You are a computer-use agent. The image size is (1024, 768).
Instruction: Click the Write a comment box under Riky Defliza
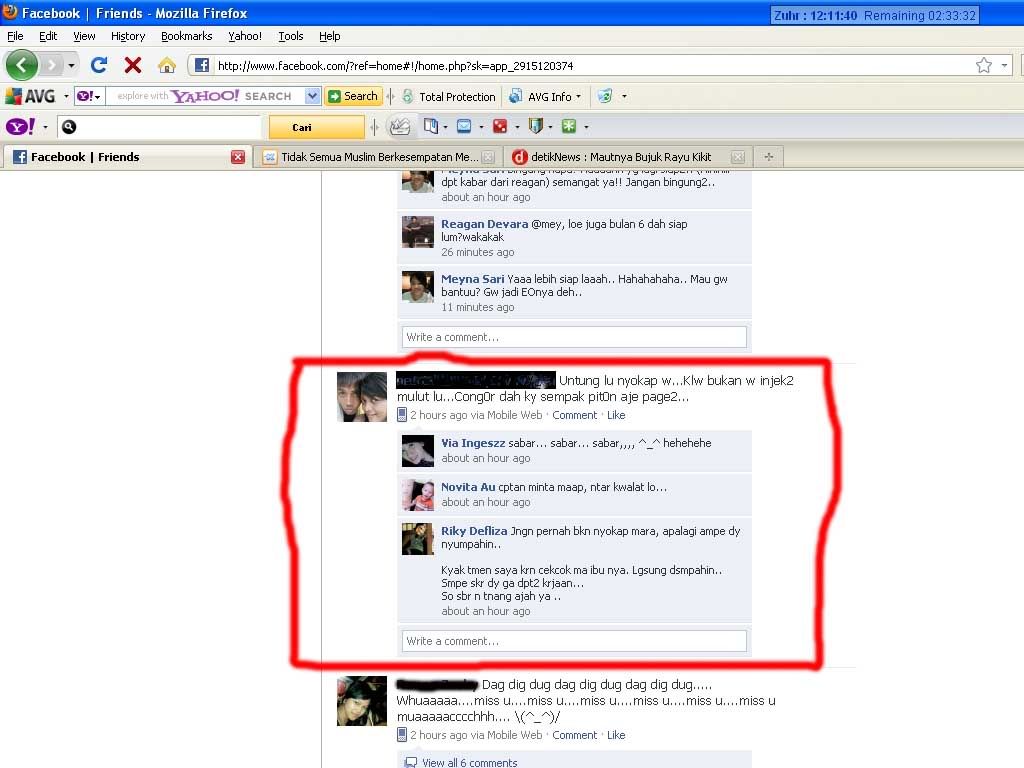(x=574, y=641)
